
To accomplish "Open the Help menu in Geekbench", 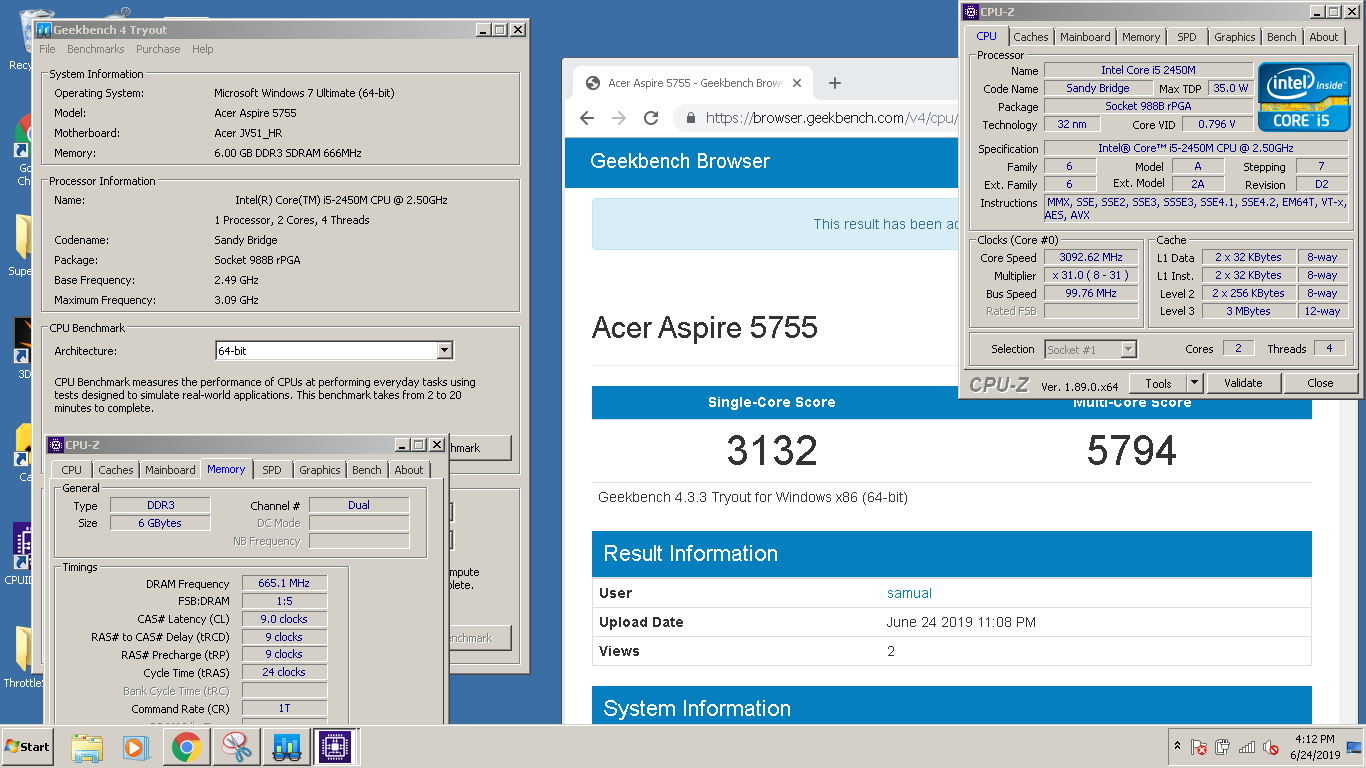I will 203,49.
